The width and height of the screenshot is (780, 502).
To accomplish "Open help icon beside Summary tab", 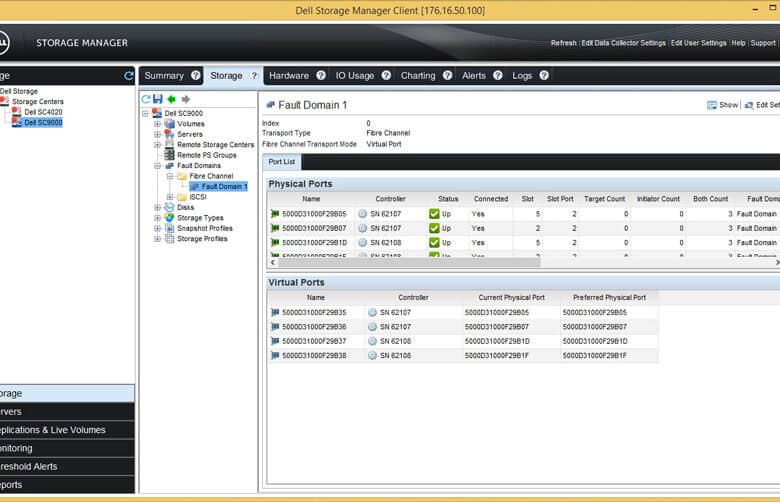I will pyautogui.click(x=196, y=75).
